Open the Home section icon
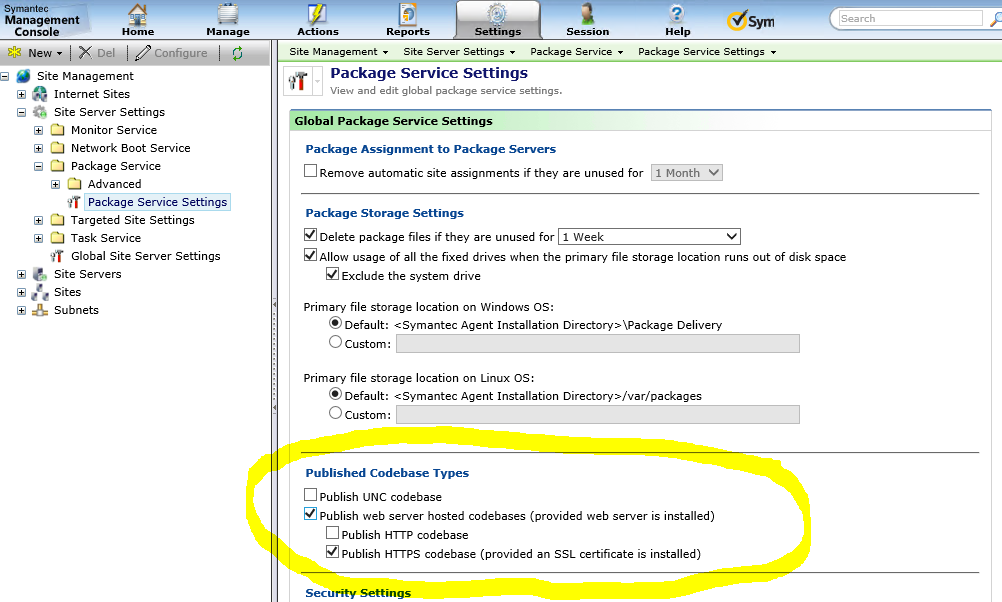The image size is (1002, 602). [x=137, y=14]
